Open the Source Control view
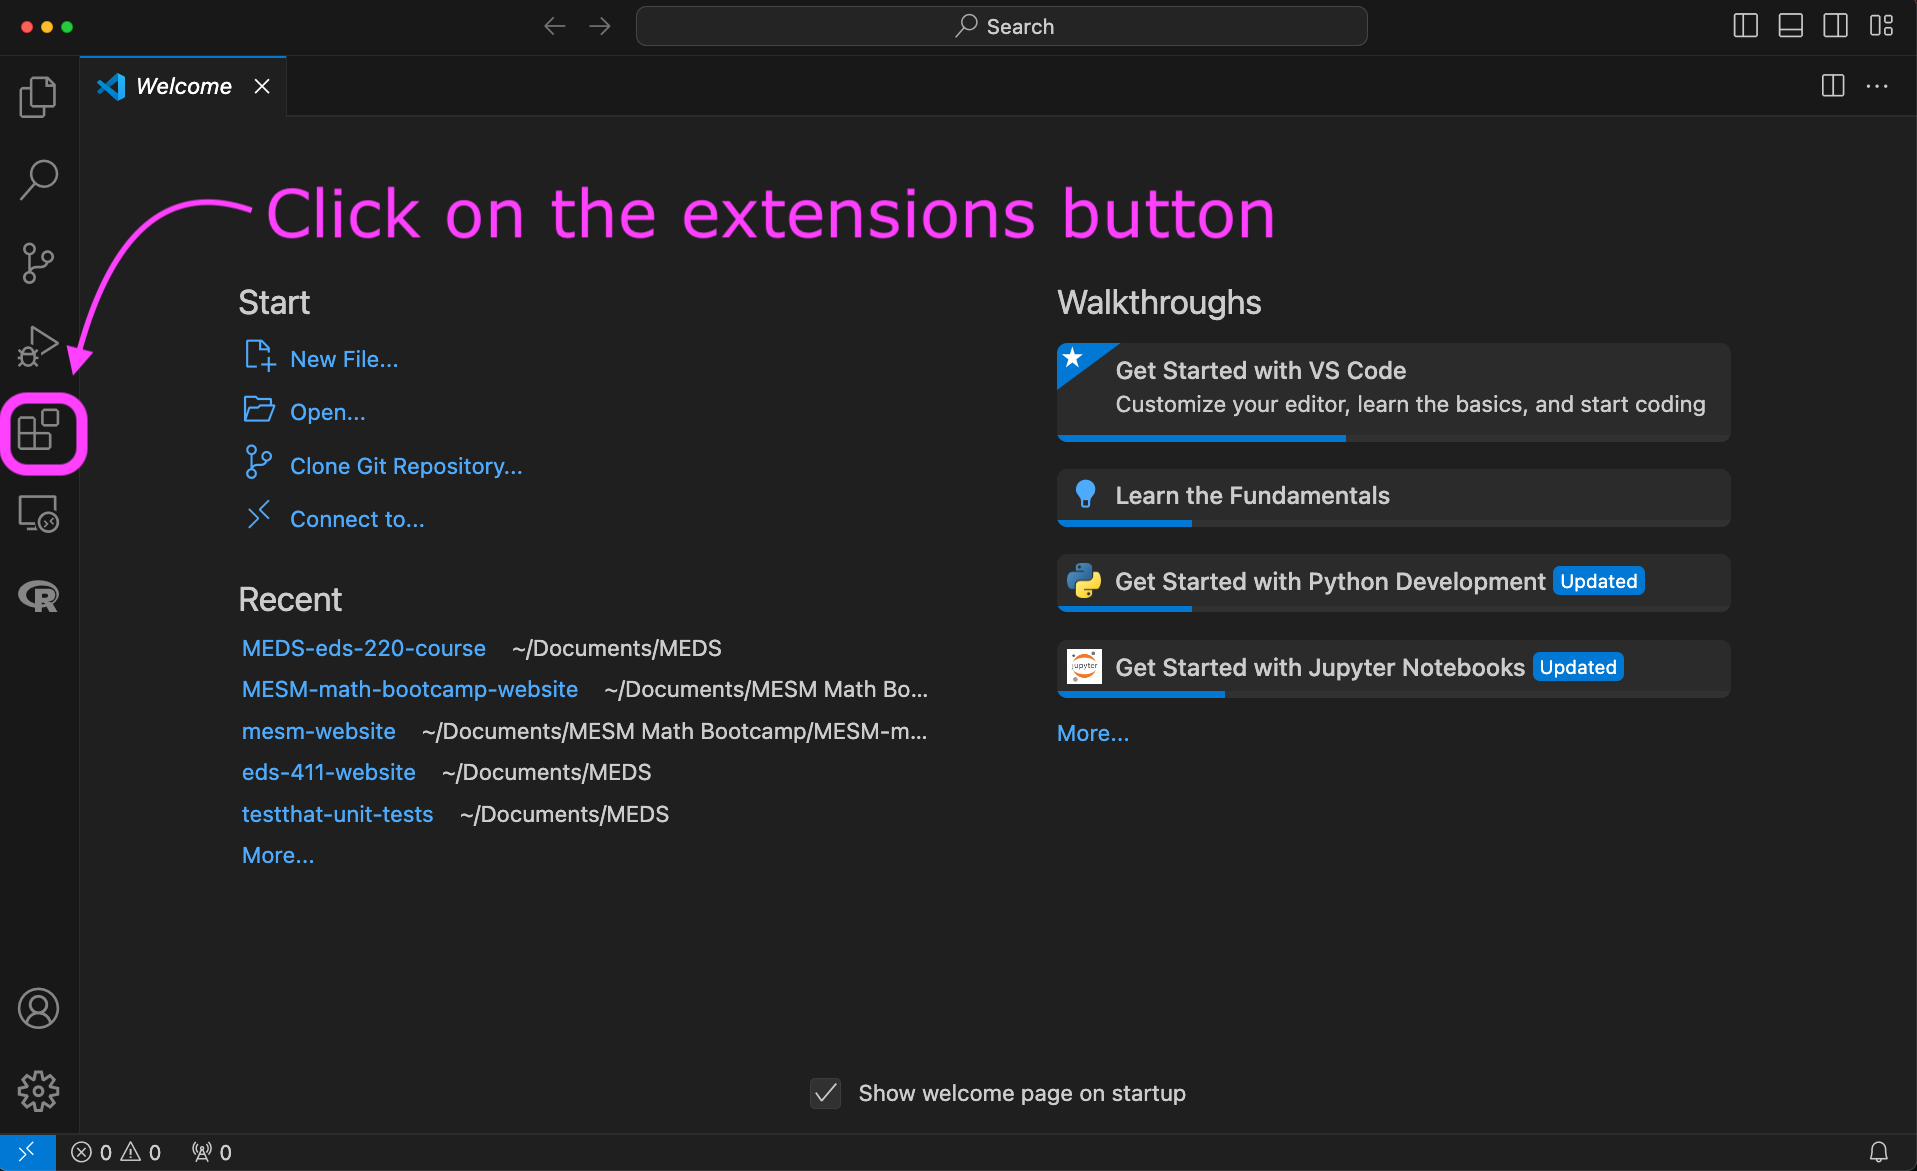The image size is (1917, 1171). tap(38, 263)
